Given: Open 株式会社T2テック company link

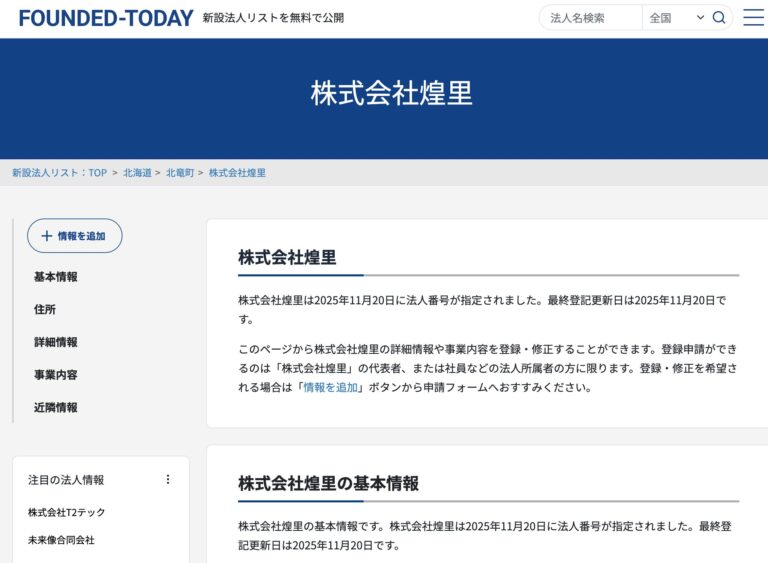Looking at the screenshot, I should pos(66,513).
